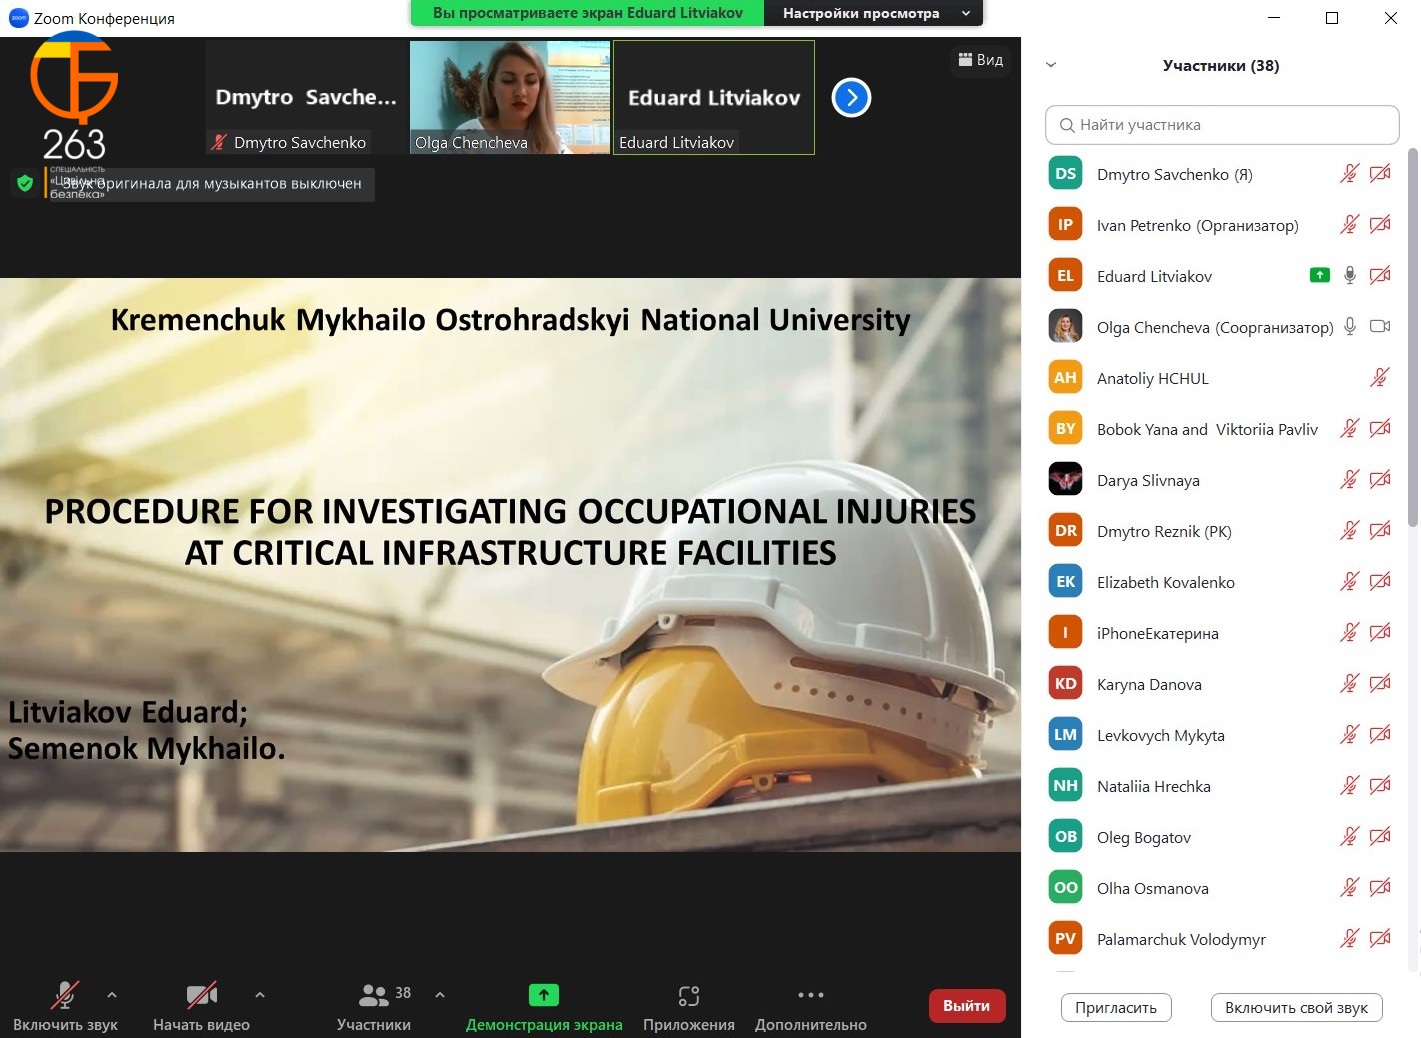Click the screen-viewing banner for Eduard Litviakov
Screen dimensions: 1421x1038
(x=587, y=13)
